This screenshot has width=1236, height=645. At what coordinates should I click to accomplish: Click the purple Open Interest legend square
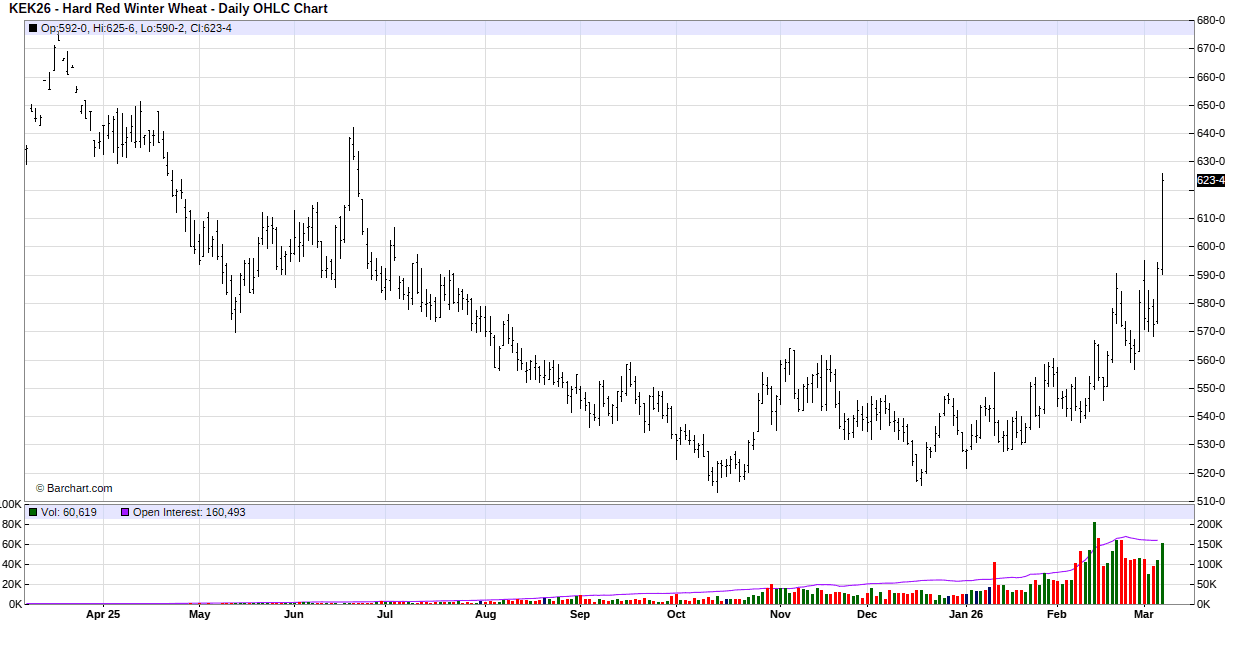click(x=125, y=512)
